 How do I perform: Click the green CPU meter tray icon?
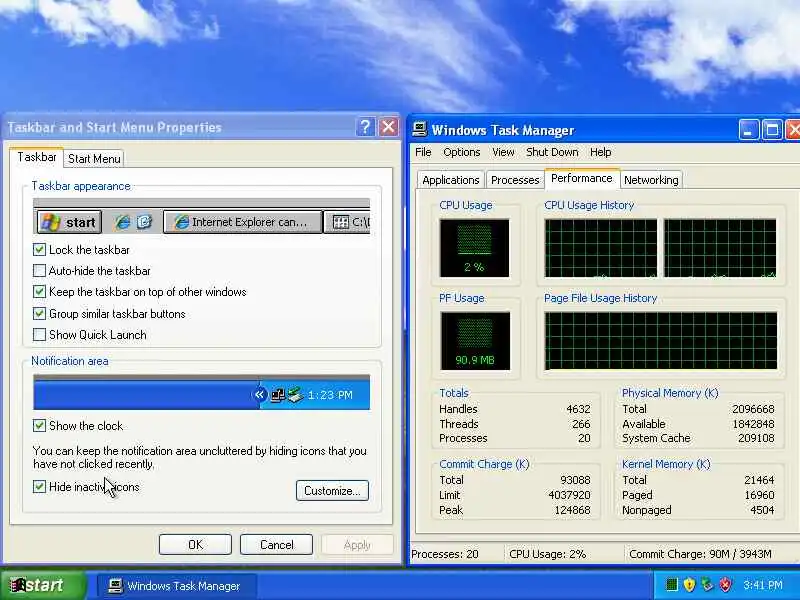click(x=671, y=585)
